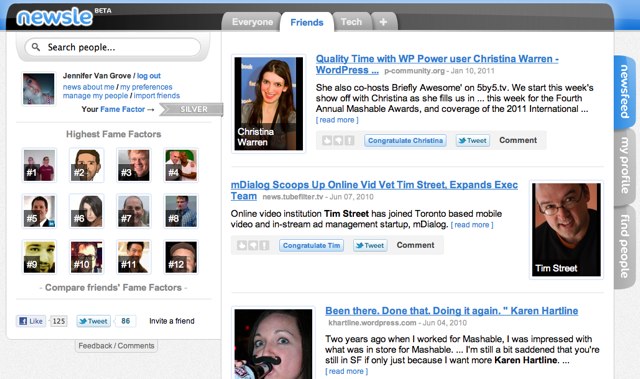Expand read more on the mDialog article

click(472, 225)
